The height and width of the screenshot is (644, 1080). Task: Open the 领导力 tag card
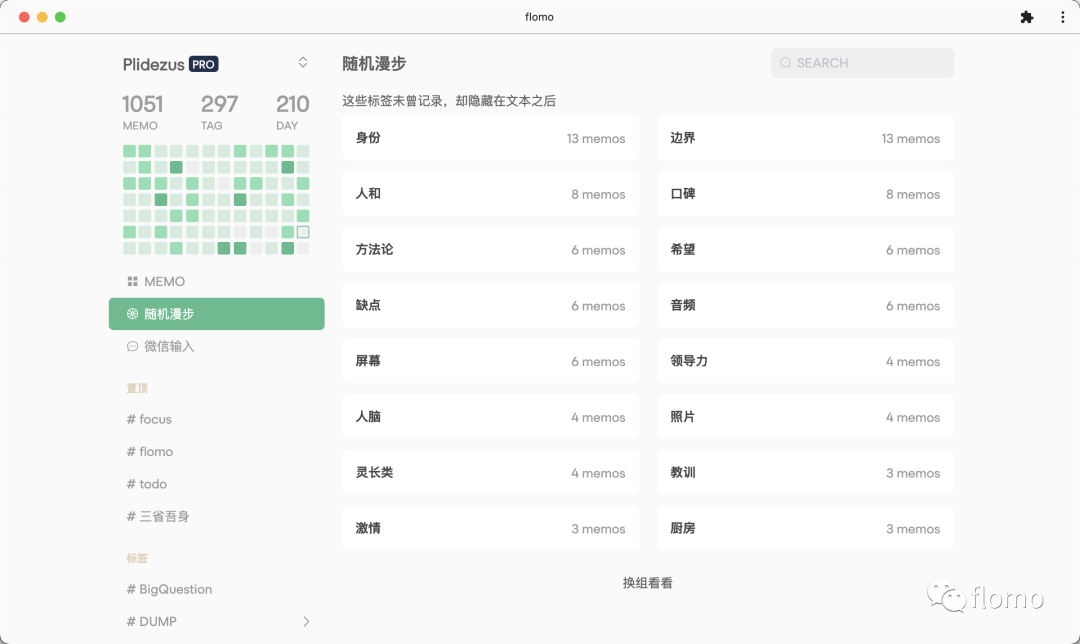(805, 361)
